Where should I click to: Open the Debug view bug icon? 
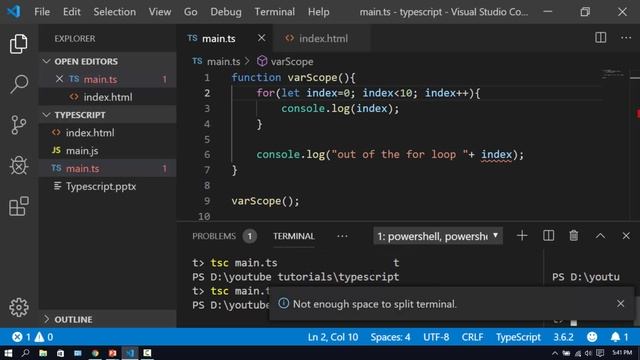[19, 165]
